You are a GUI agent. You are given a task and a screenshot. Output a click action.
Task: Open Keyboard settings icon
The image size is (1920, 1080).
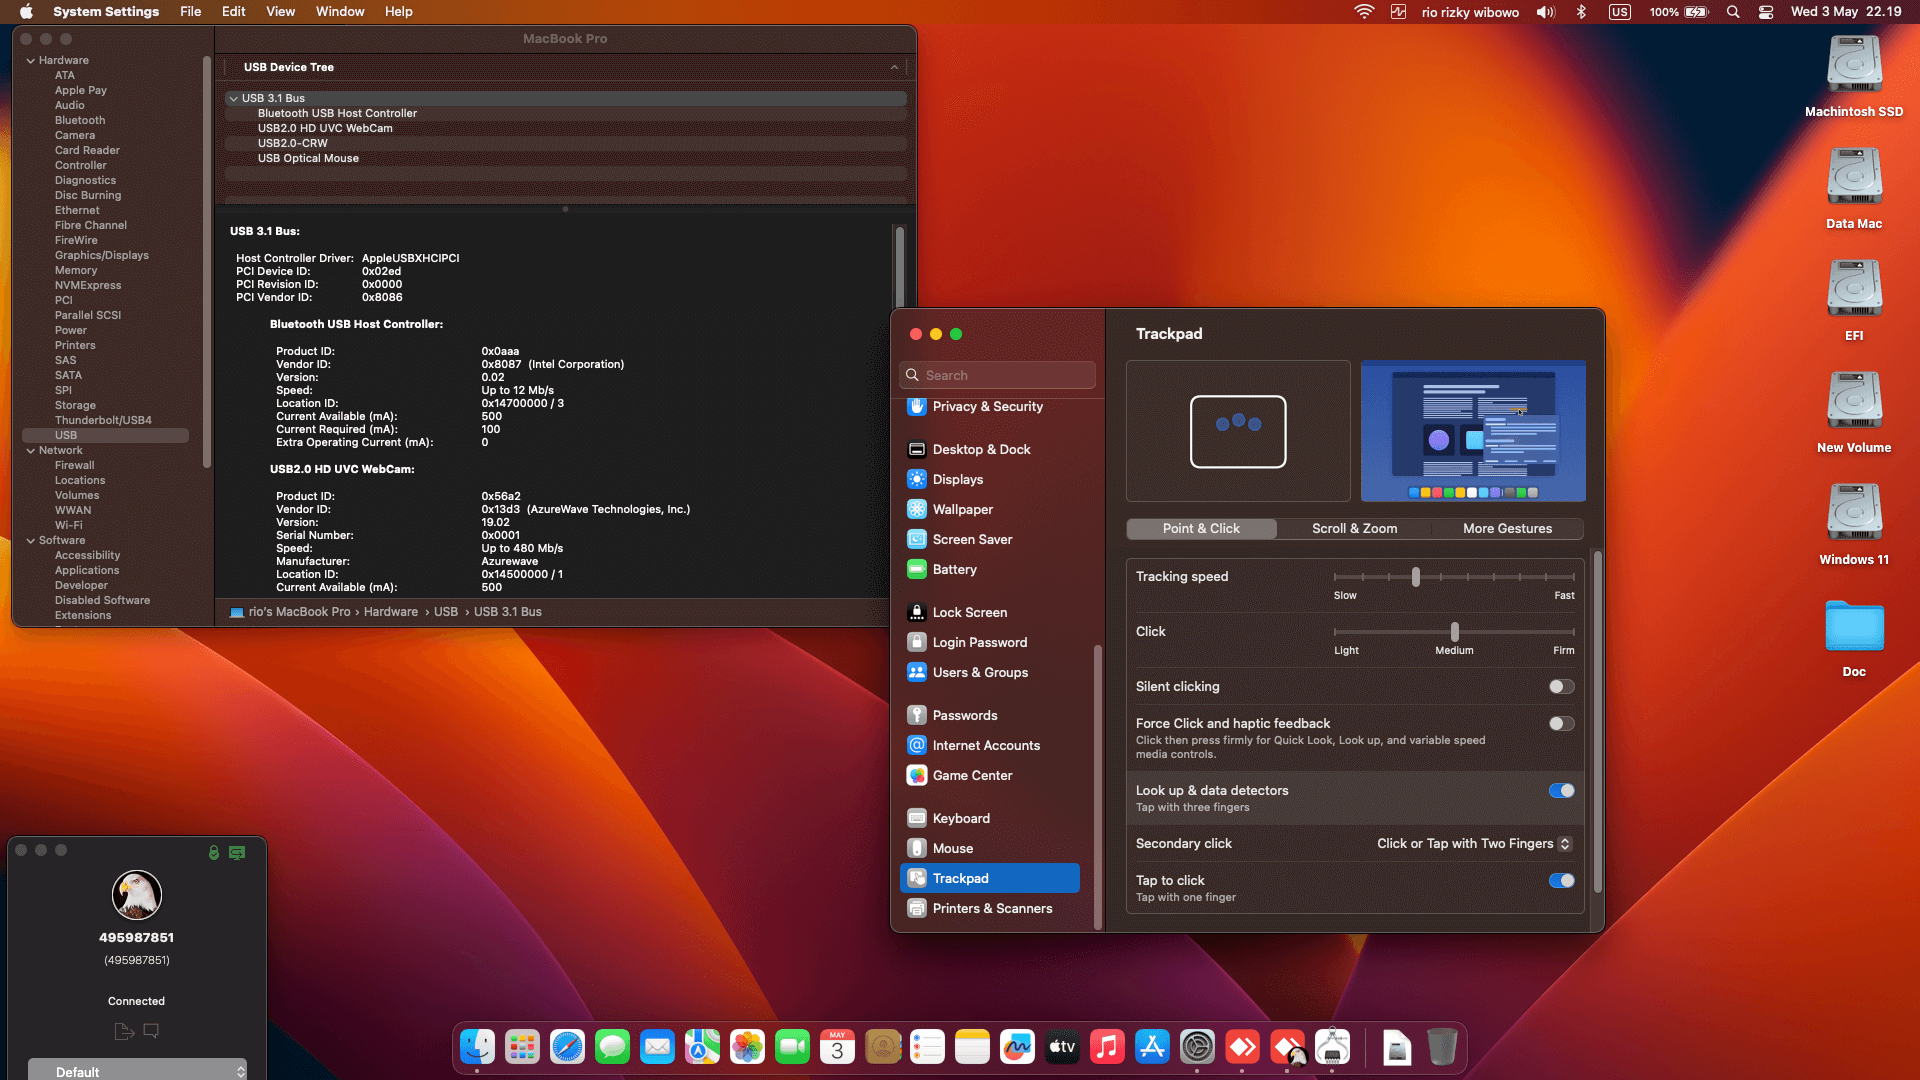click(916, 819)
